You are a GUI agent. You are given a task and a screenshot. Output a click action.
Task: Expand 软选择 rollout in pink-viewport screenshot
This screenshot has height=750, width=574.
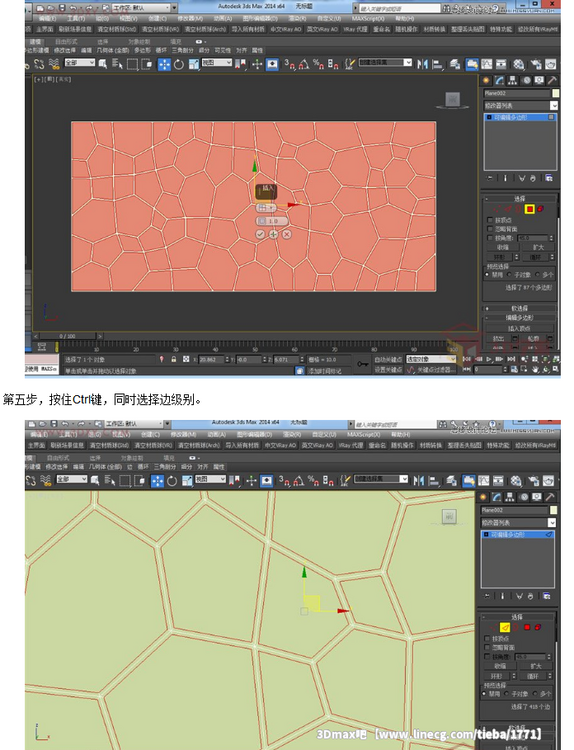[x=520, y=309]
